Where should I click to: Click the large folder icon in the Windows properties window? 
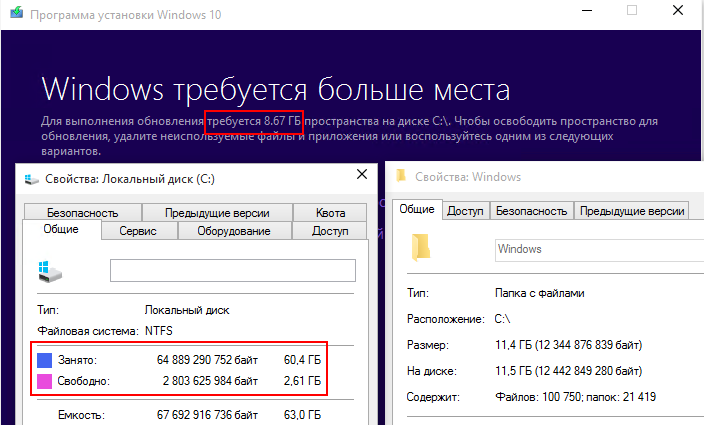tap(421, 247)
